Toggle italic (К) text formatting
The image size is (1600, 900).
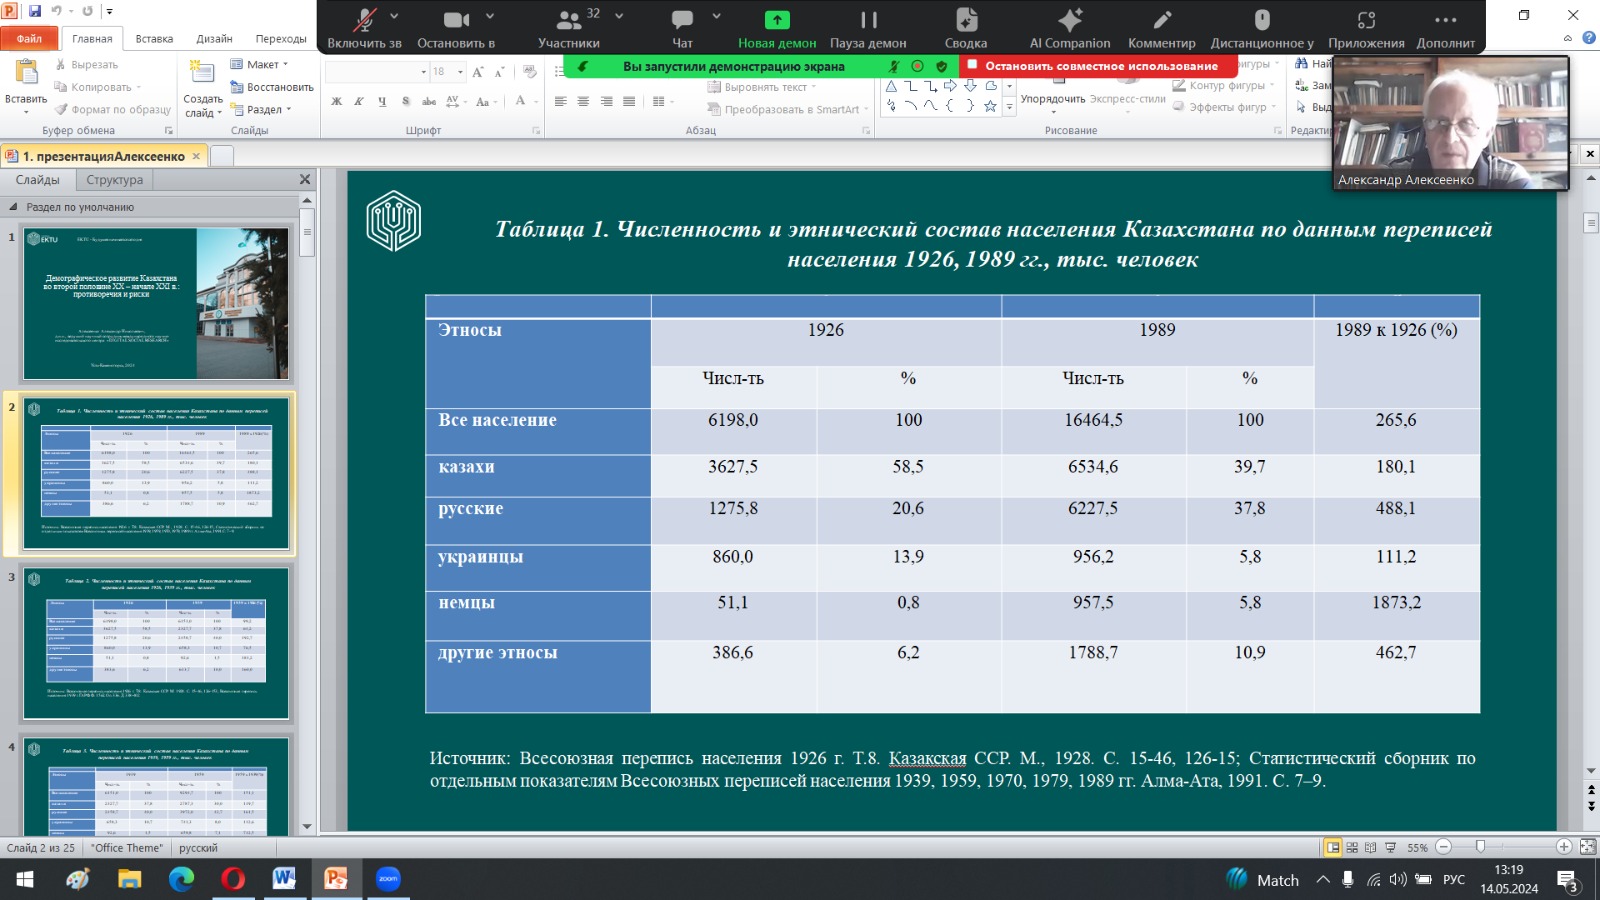pos(359,101)
